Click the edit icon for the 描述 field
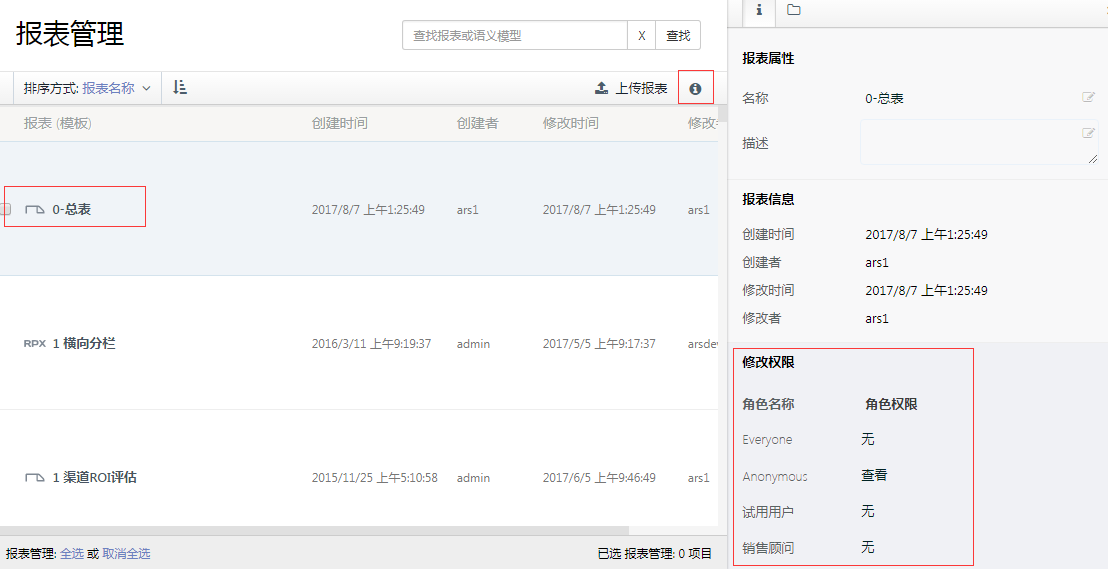The height and width of the screenshot is (569, 1108). click(1088, 133)
